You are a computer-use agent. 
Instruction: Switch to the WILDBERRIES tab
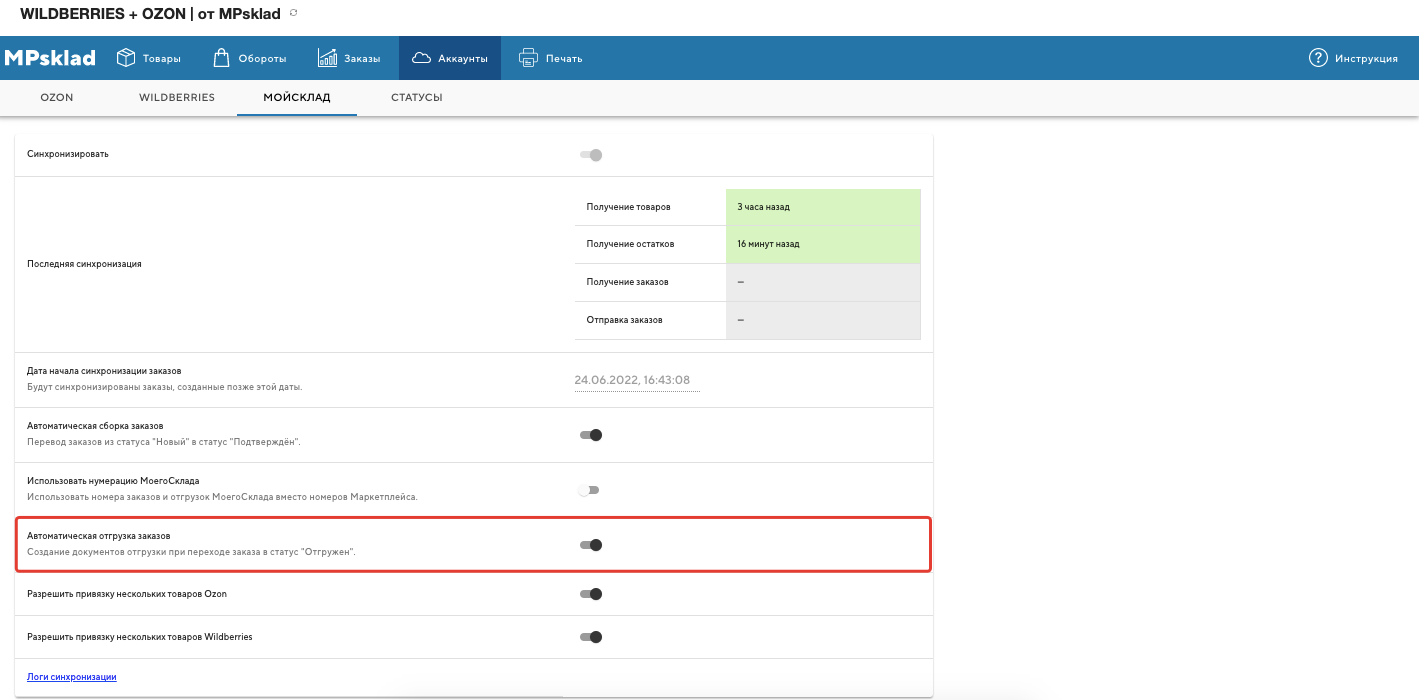point(177,98)
